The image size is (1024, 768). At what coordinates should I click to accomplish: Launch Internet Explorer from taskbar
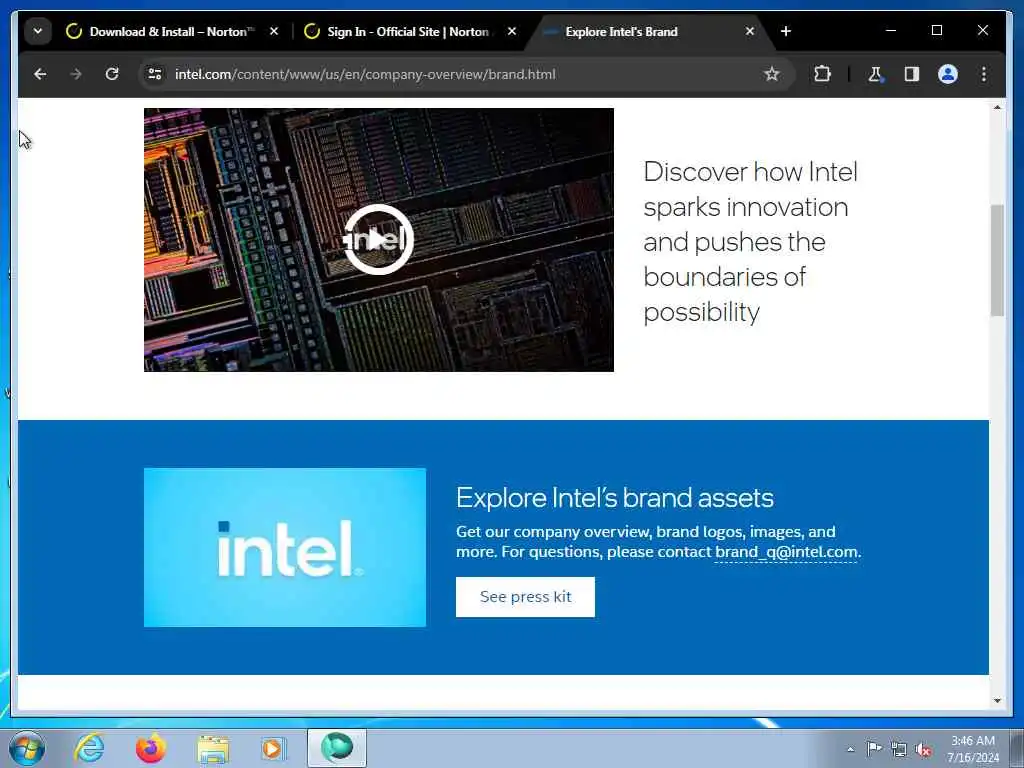(x=89, y=748)
